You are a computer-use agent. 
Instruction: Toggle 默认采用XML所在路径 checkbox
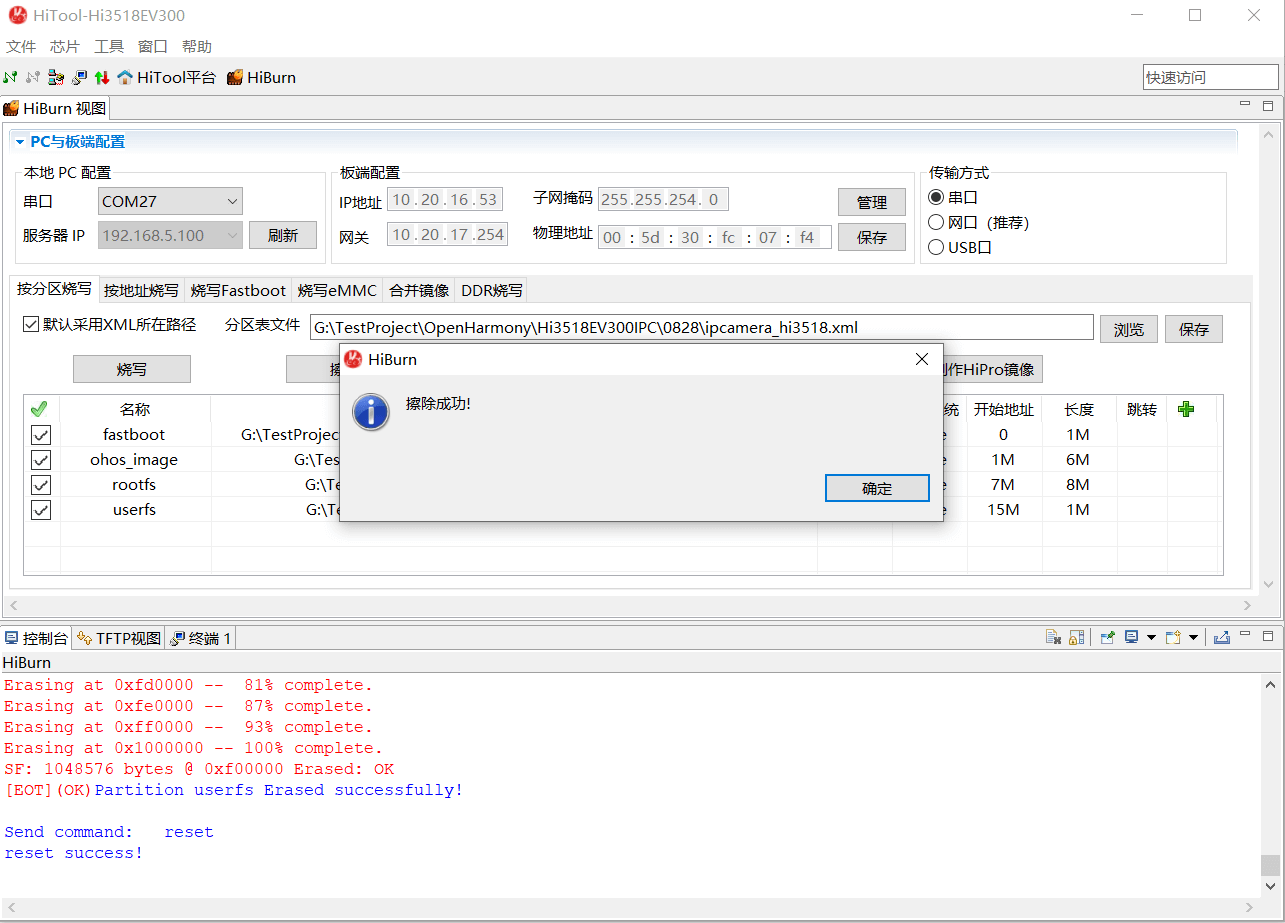pyautogui.click(x=31, y=324)
